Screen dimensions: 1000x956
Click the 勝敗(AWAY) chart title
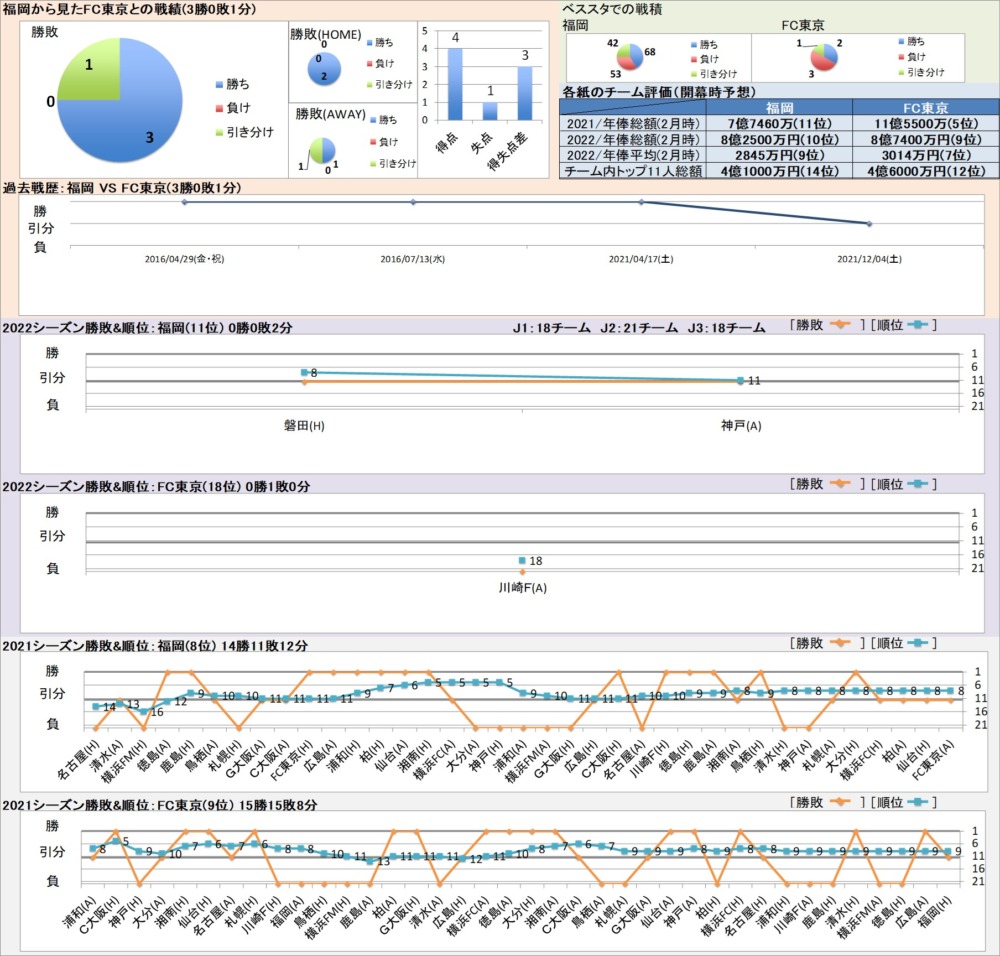pyautogui.click(x=330, y=114)
